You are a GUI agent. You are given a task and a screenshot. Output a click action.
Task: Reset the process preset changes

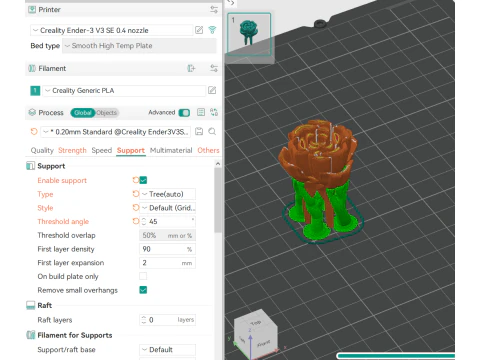point(34,132)
